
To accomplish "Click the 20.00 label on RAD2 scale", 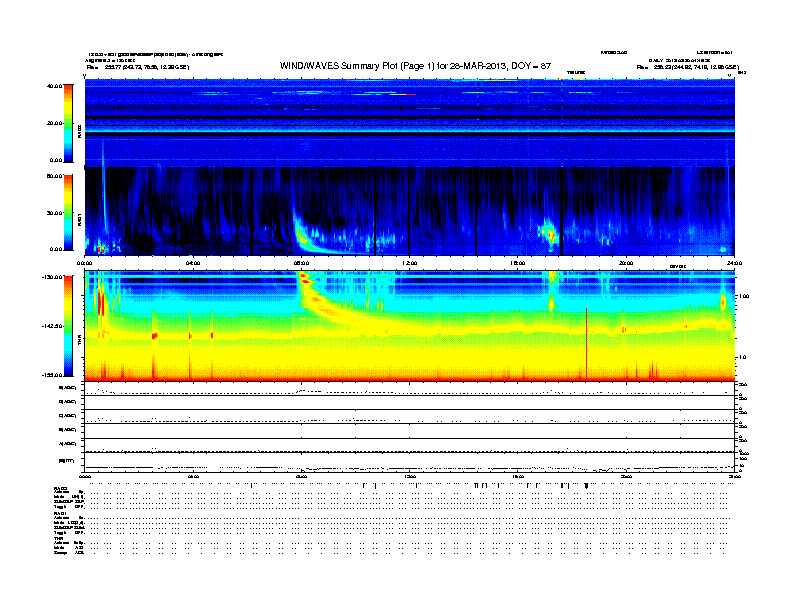I will click(x=54, y=123).
